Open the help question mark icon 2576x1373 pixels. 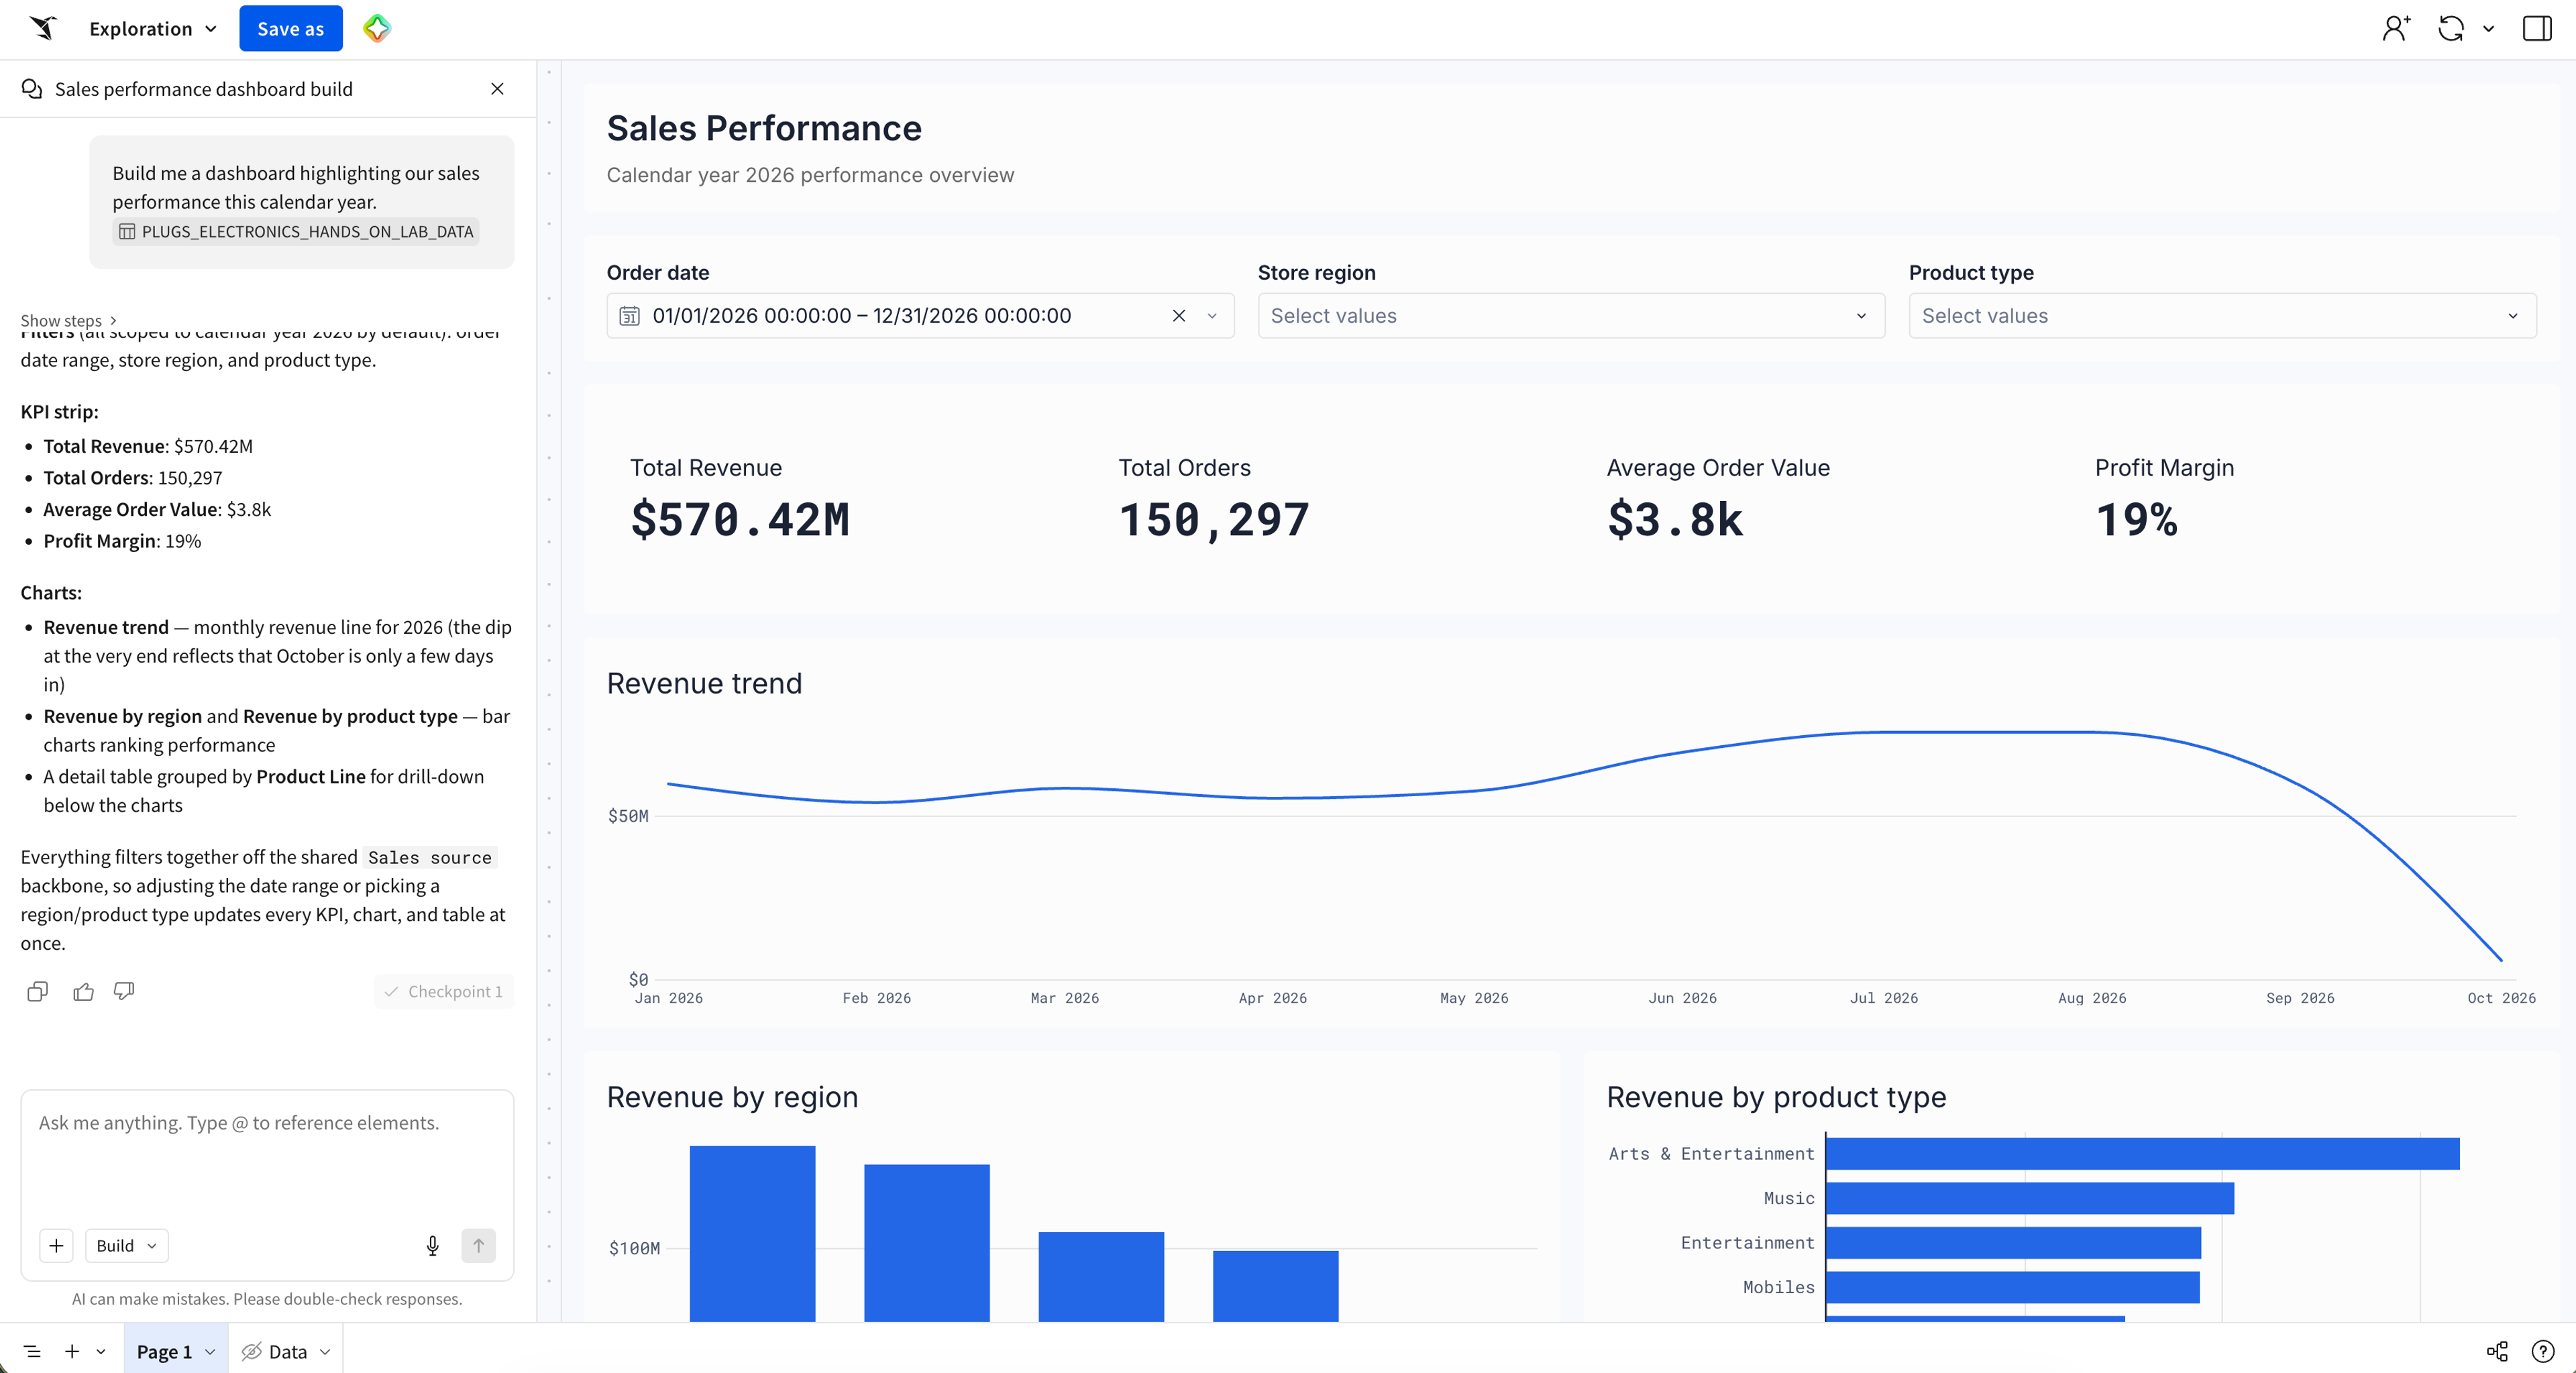[x=2543, y=1351]
